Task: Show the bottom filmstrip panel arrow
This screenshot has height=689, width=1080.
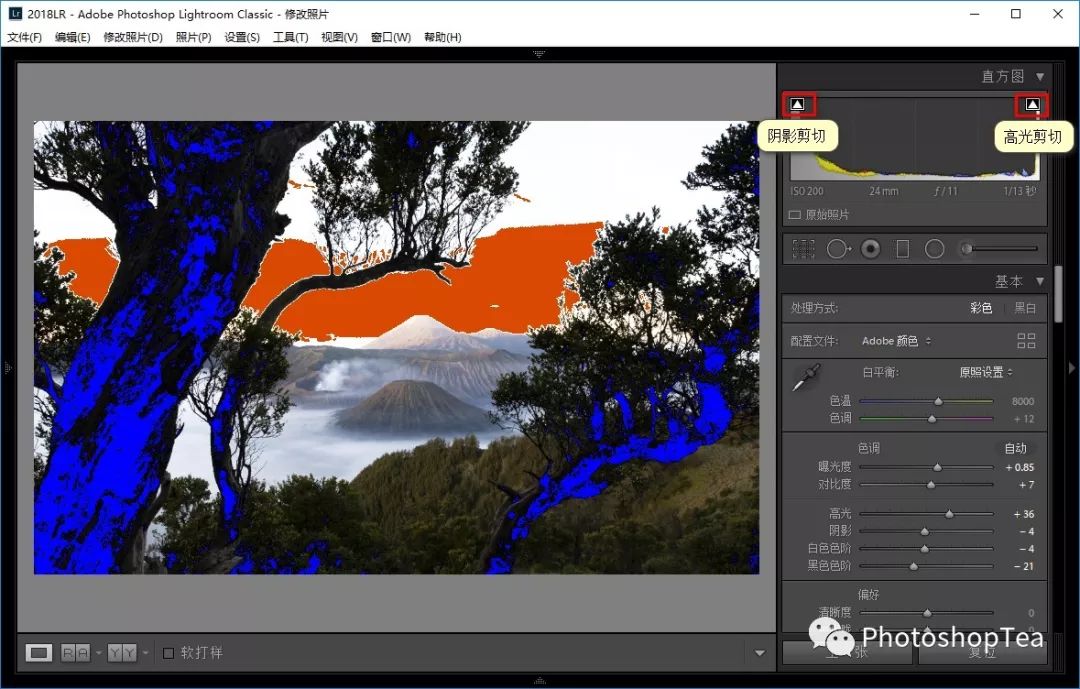Action: coord(539,681)
